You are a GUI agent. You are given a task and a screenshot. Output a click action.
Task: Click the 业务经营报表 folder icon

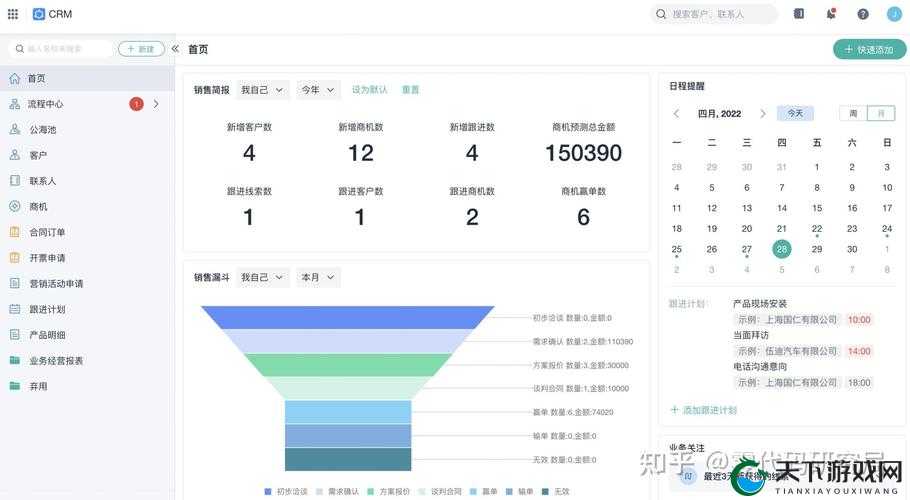(x=15, y=360)
